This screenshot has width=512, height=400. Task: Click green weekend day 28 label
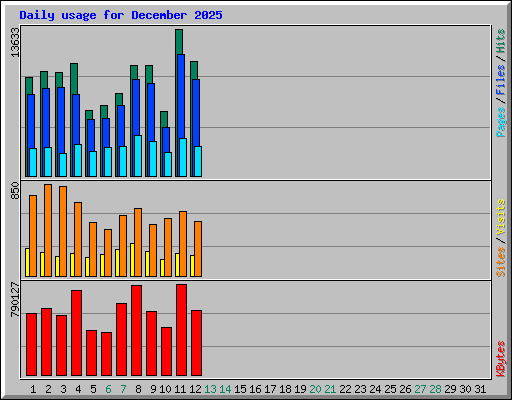(x=435, y=389)
